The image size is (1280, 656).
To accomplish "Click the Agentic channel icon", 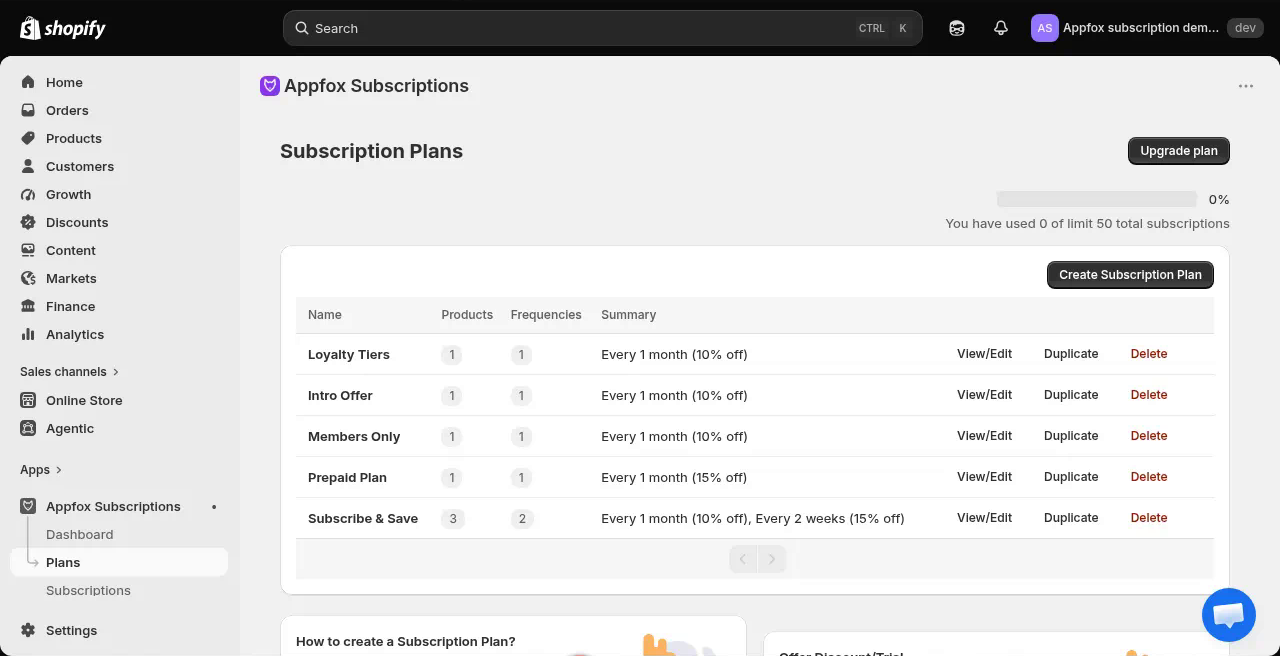I will [x=28, y=428].
